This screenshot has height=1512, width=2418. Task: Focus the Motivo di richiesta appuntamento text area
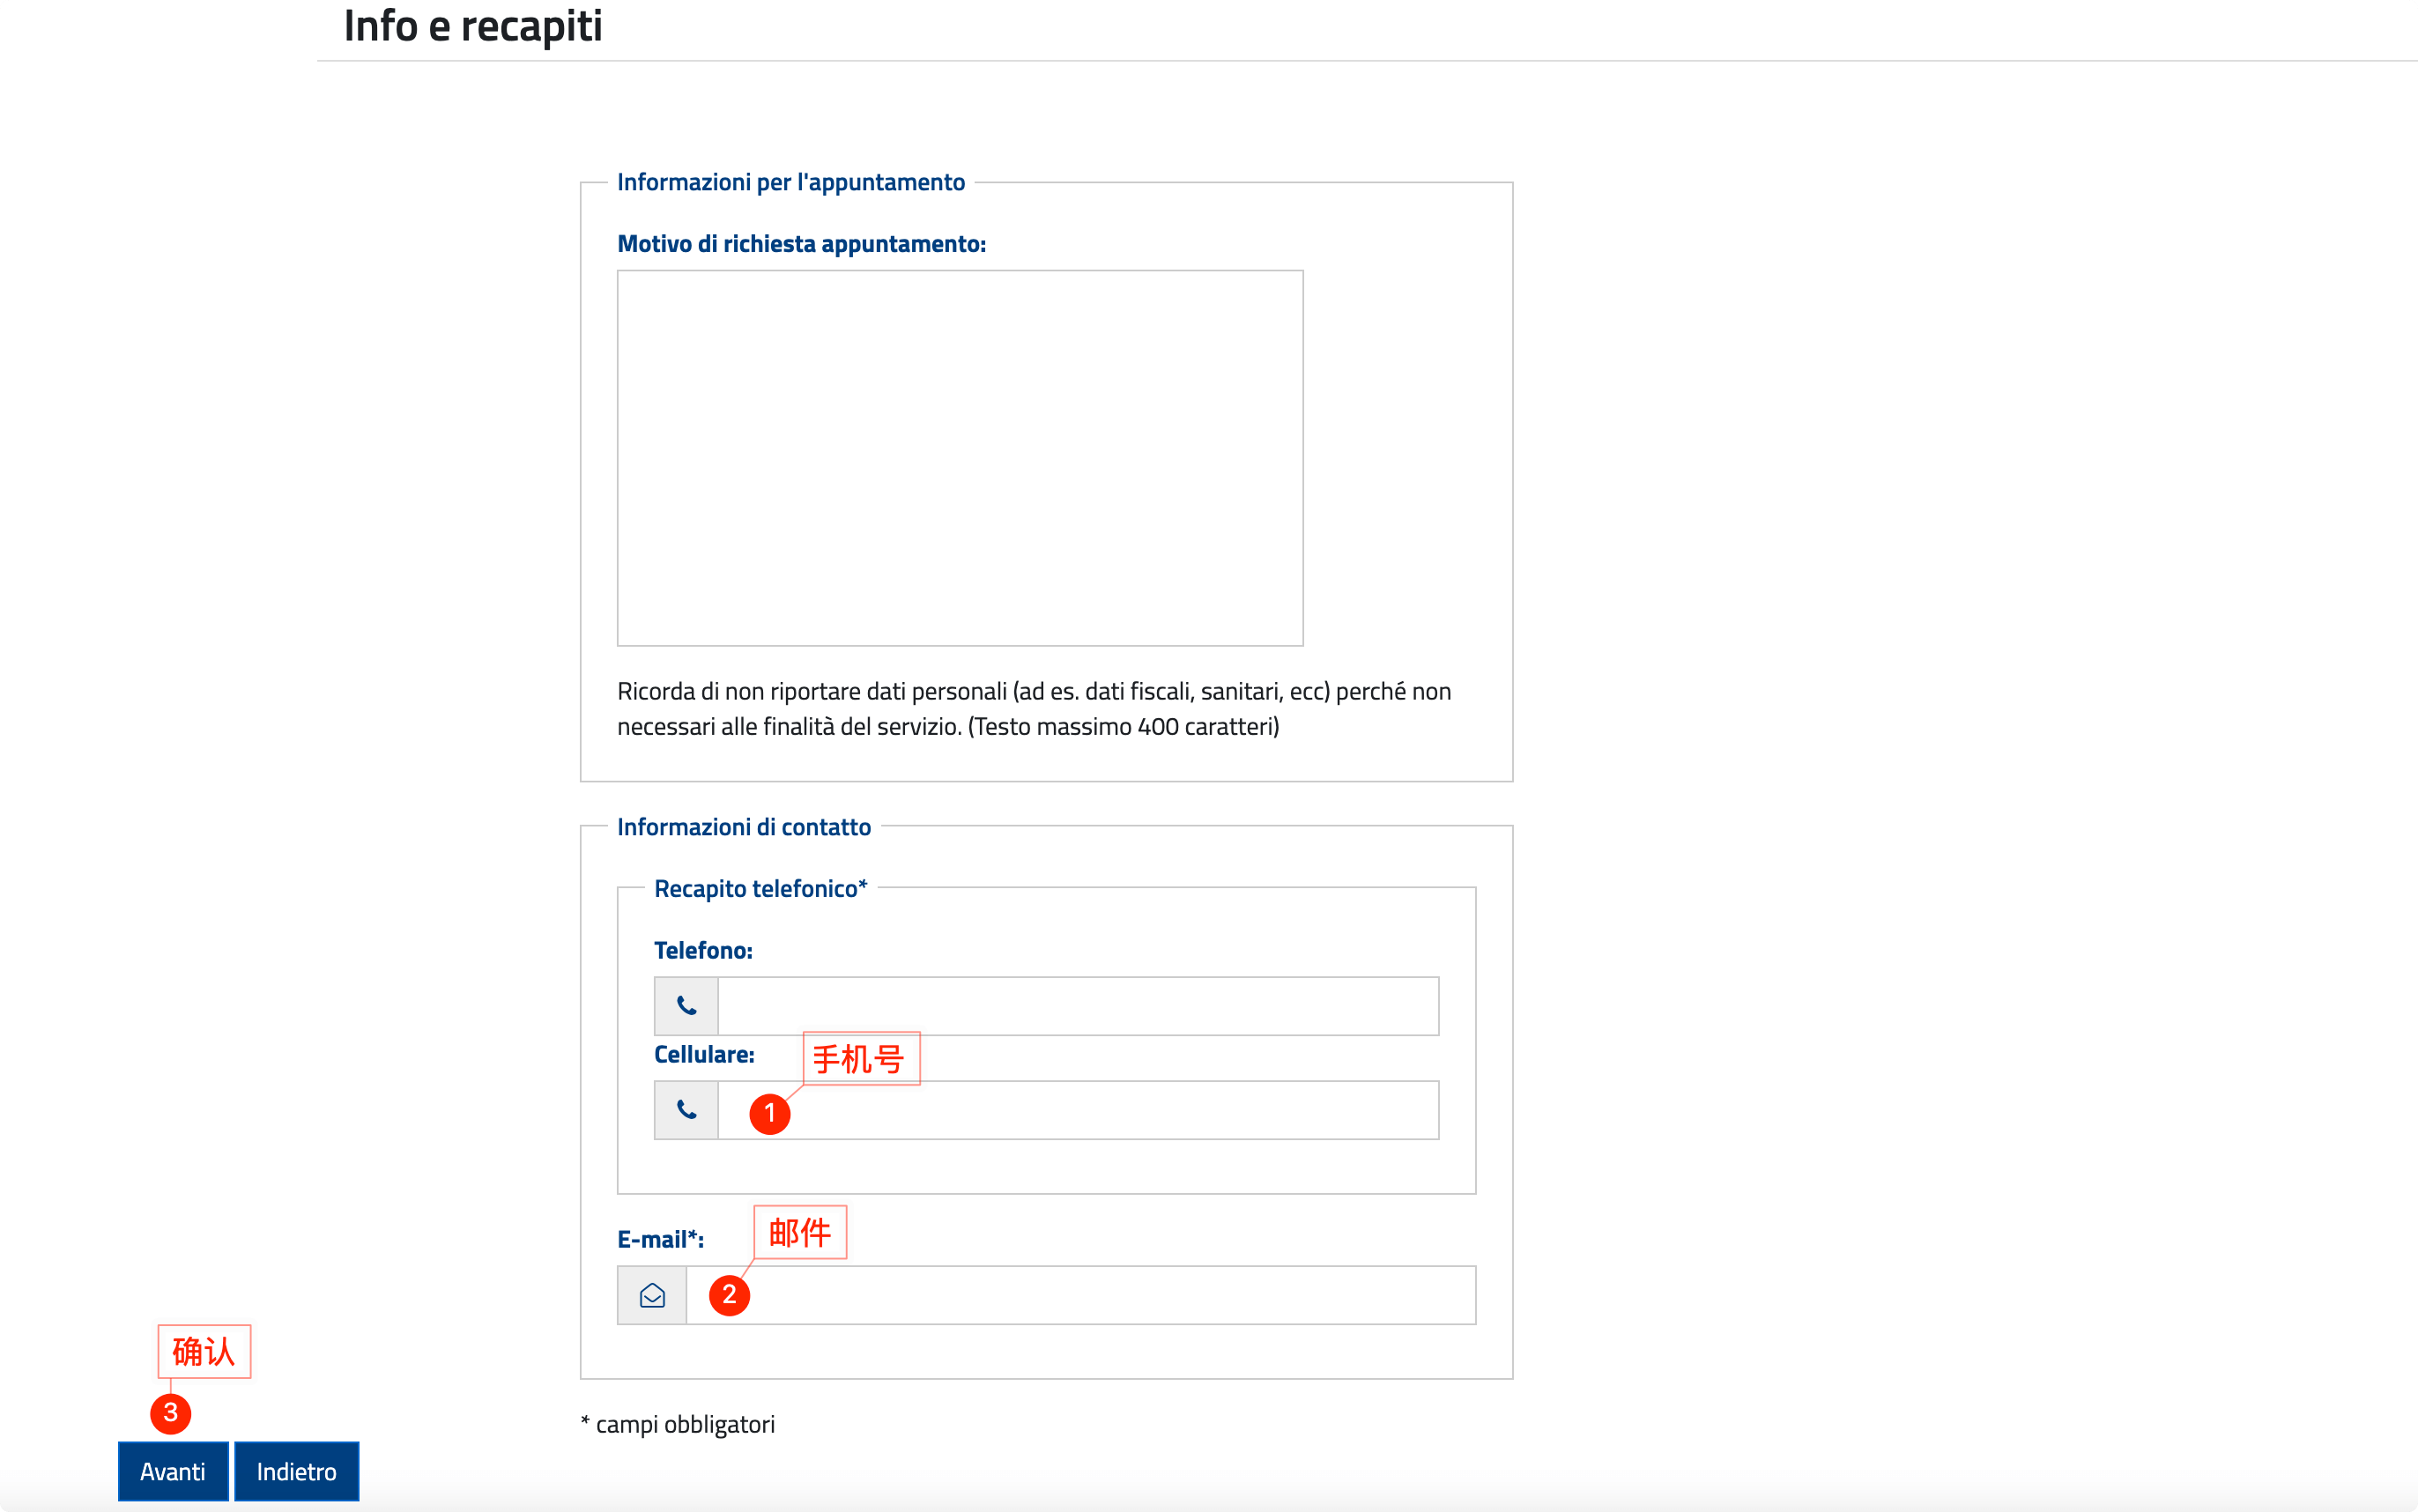pos(960,458)
